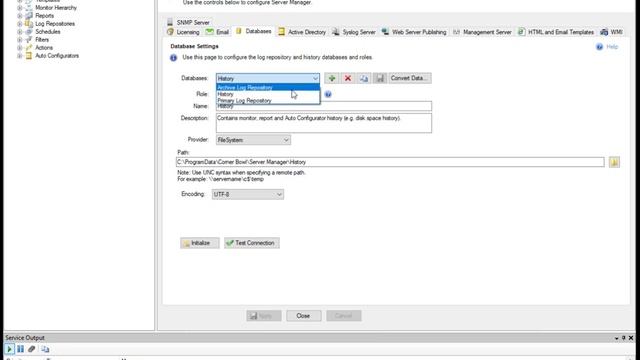
Task: Expand the Actions node
Action: coord(19,48)
